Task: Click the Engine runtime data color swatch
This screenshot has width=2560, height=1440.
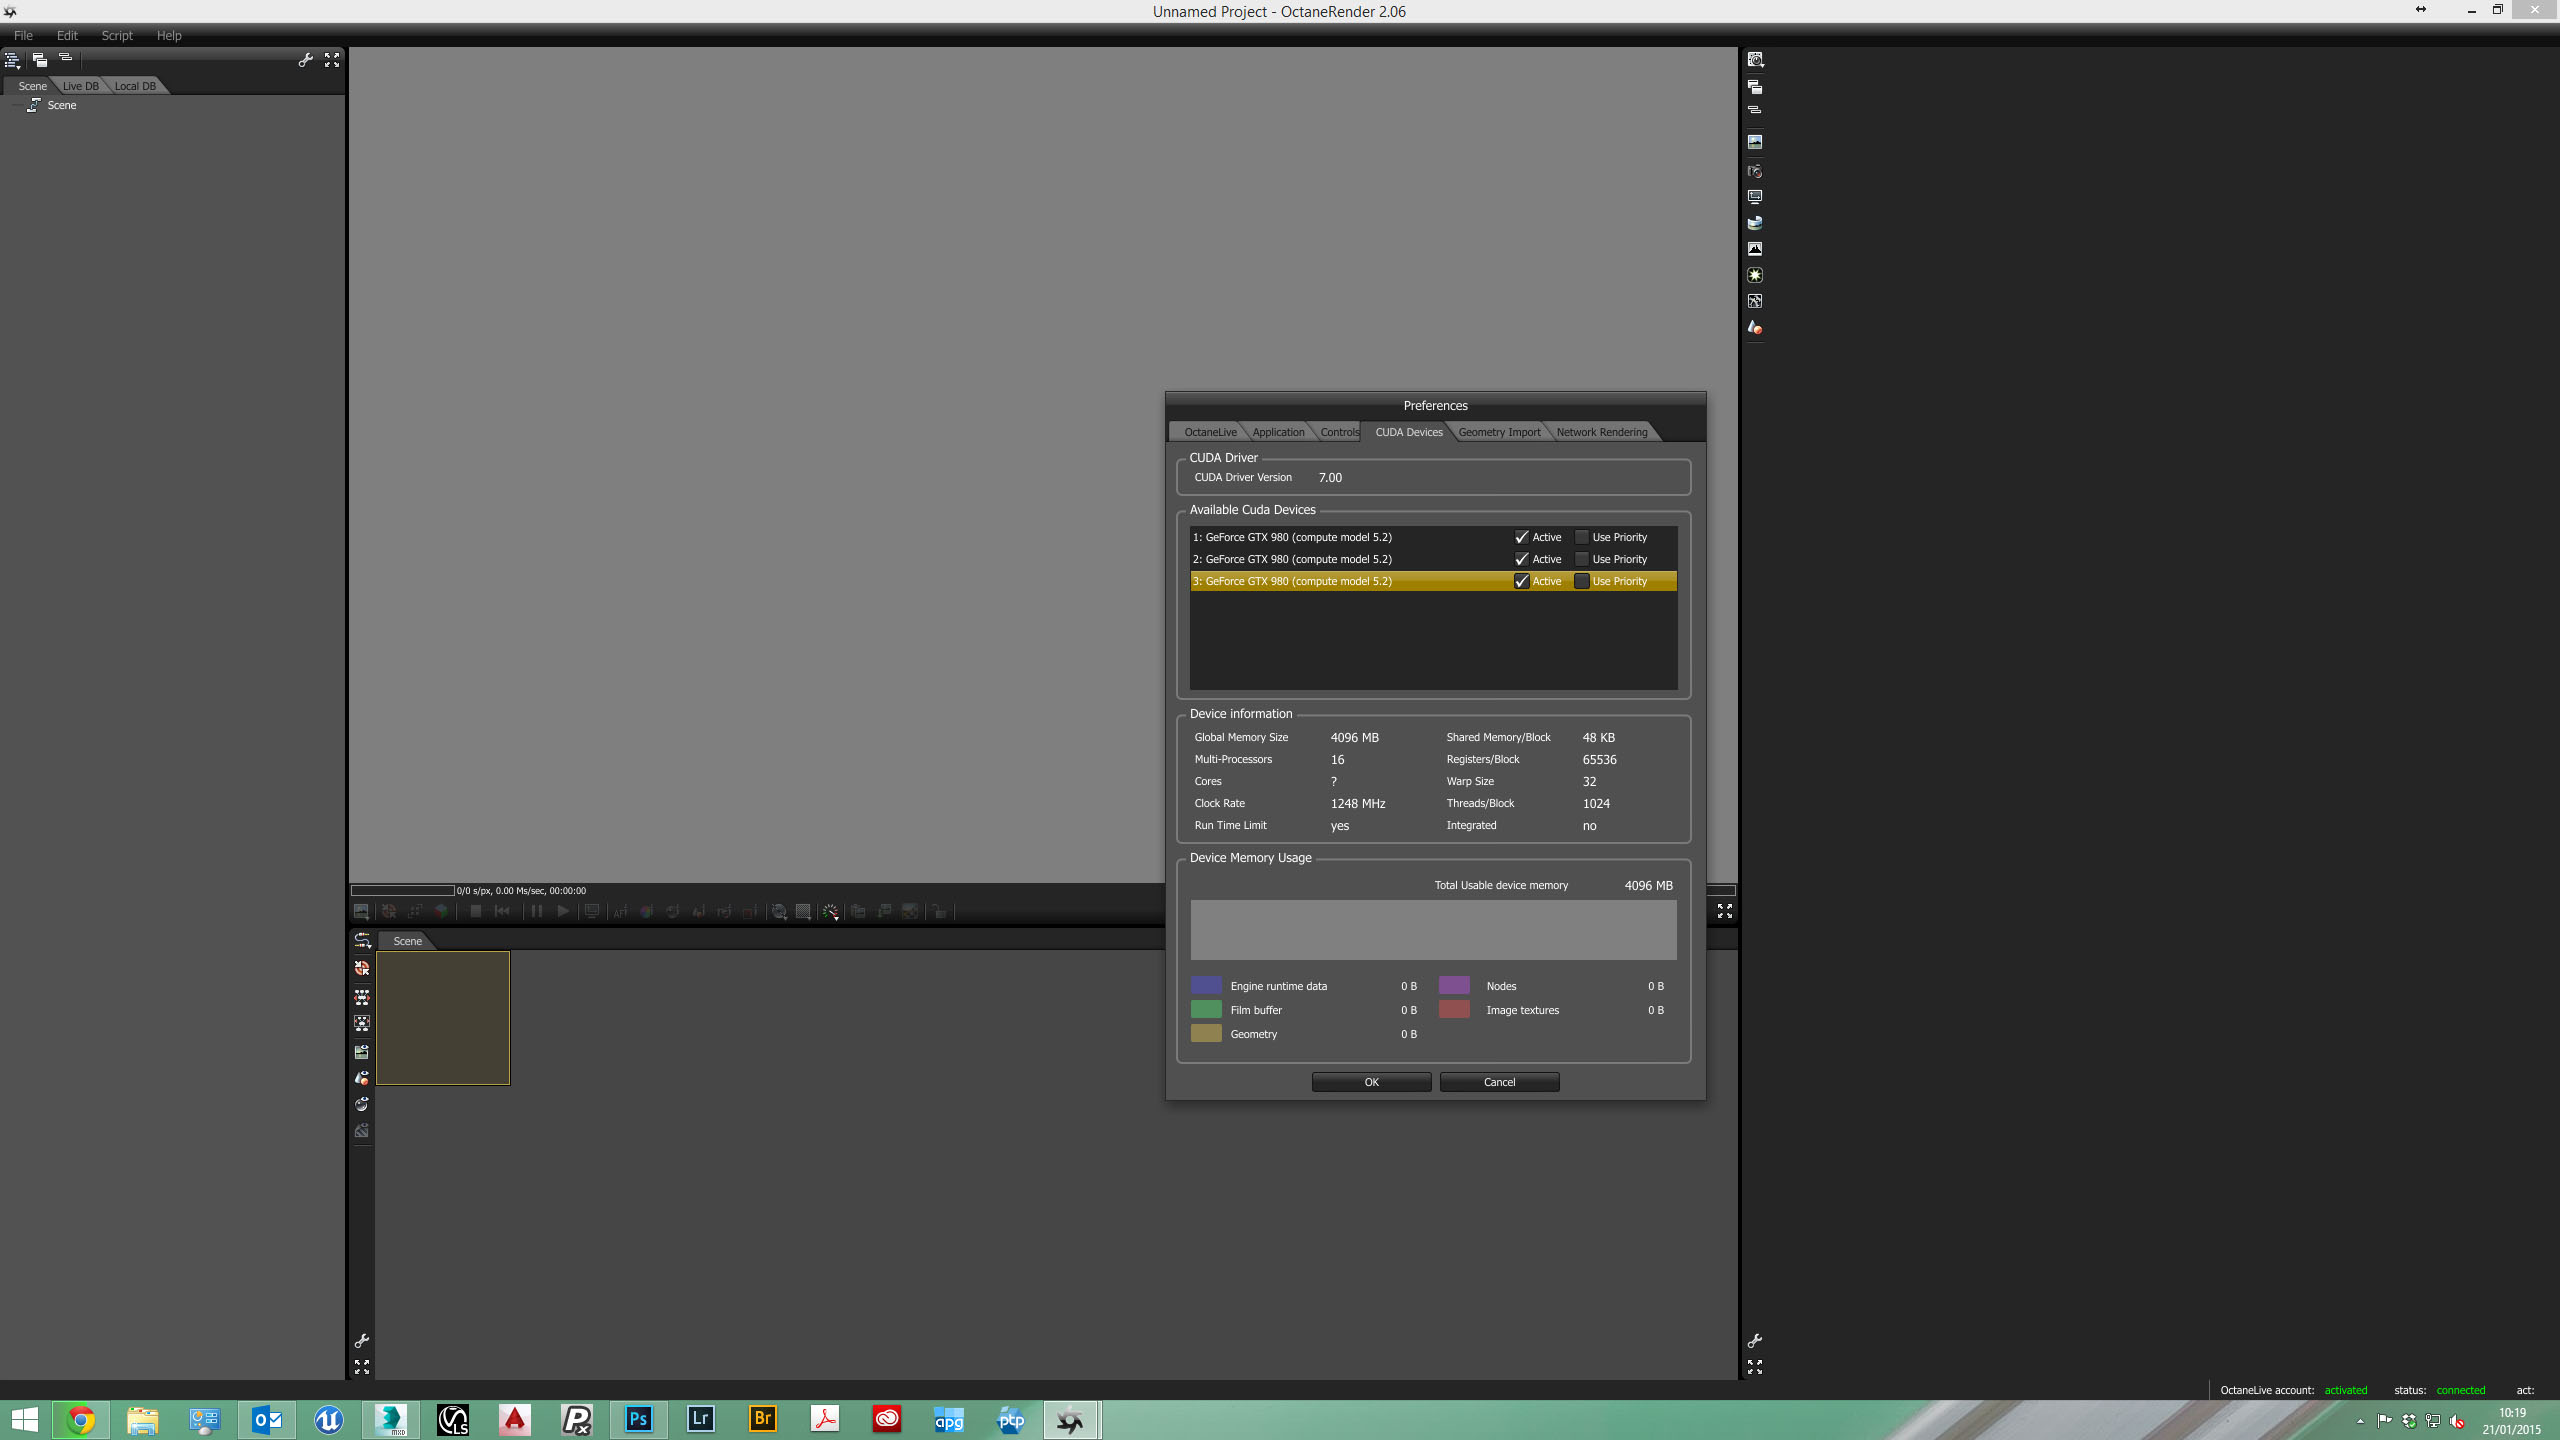Action: [1206, 985]
